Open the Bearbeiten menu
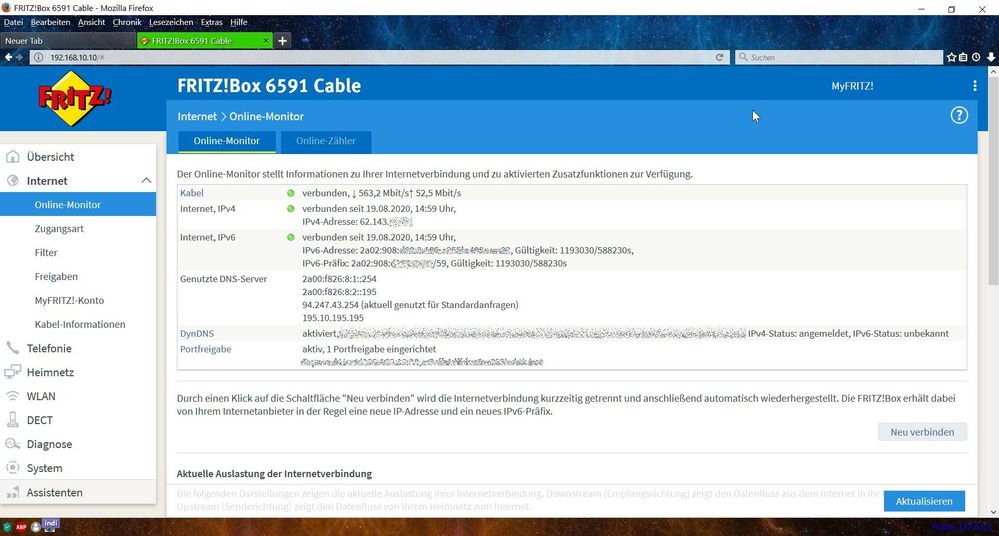999x536 pixels. tap(50, 22)
